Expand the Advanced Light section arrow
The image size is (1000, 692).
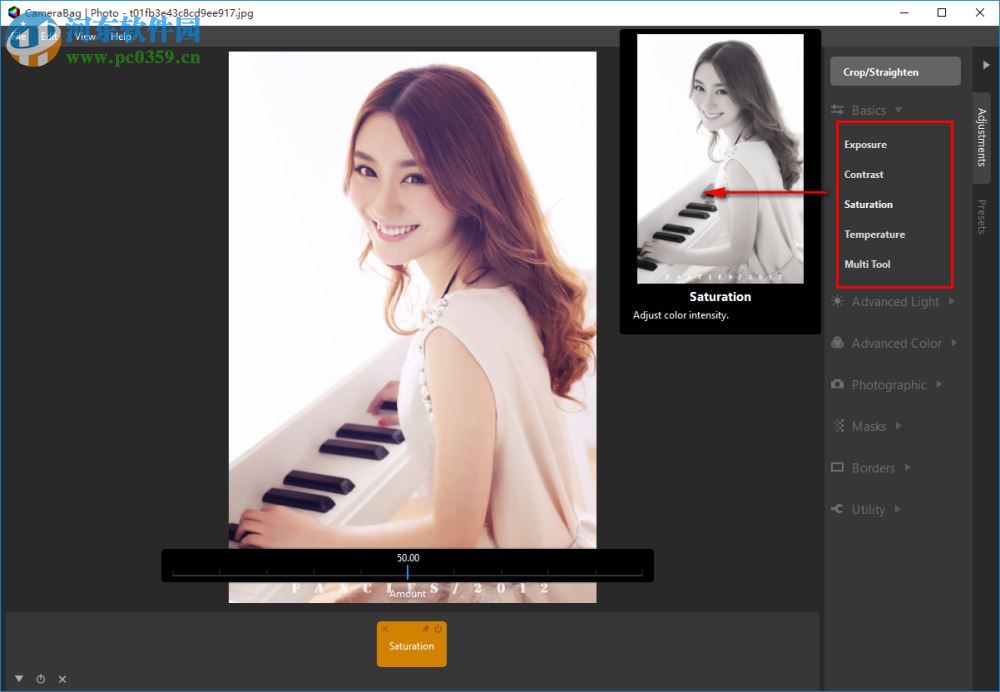[x=952, y=301]
